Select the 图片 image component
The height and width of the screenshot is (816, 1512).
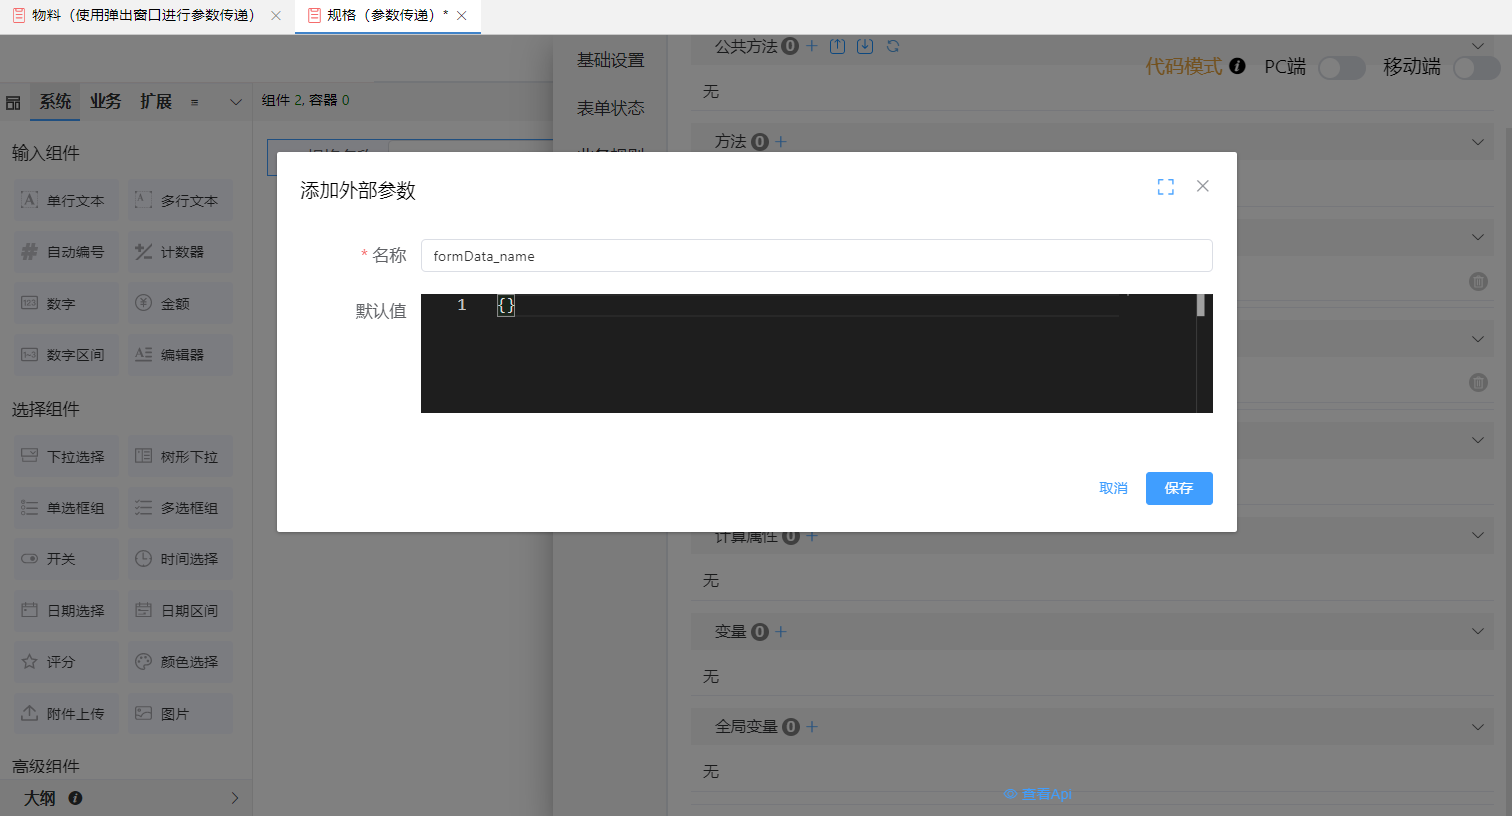(x=179, y=713)
